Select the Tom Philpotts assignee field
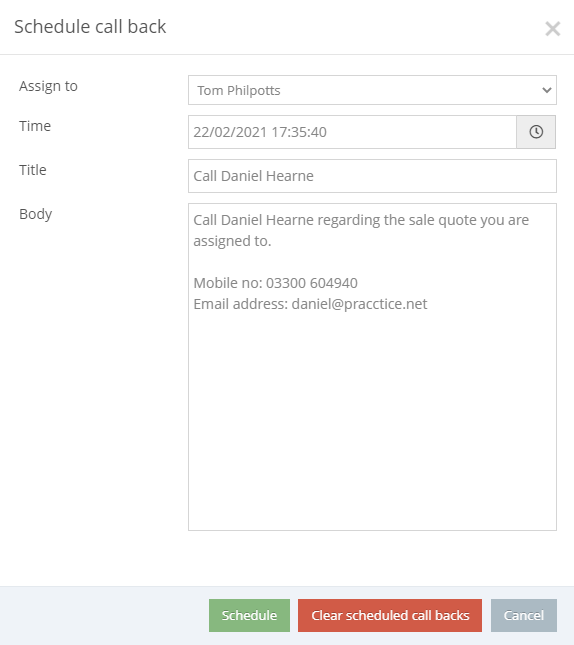Image resolution: width=574 pixels, height=645 pixels. [x=372, y=90]
